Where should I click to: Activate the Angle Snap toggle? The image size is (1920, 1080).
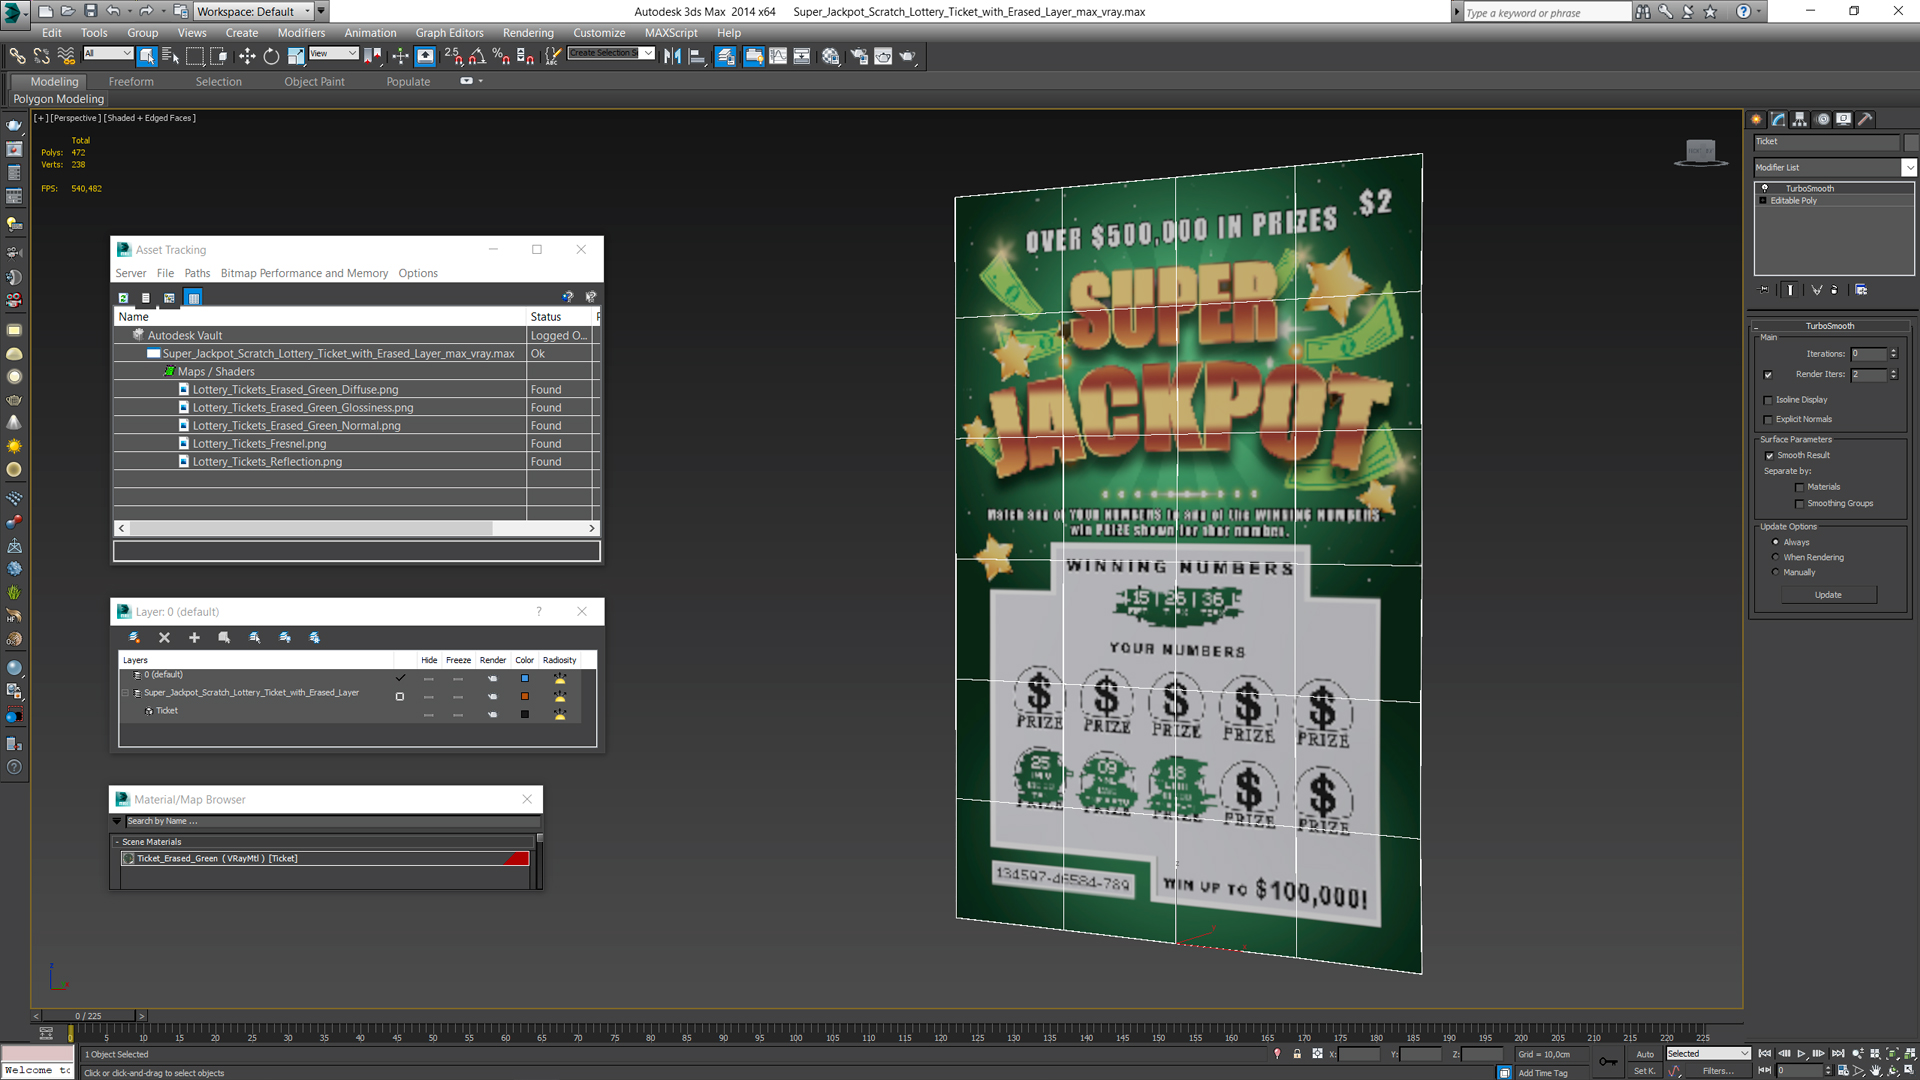477,57
